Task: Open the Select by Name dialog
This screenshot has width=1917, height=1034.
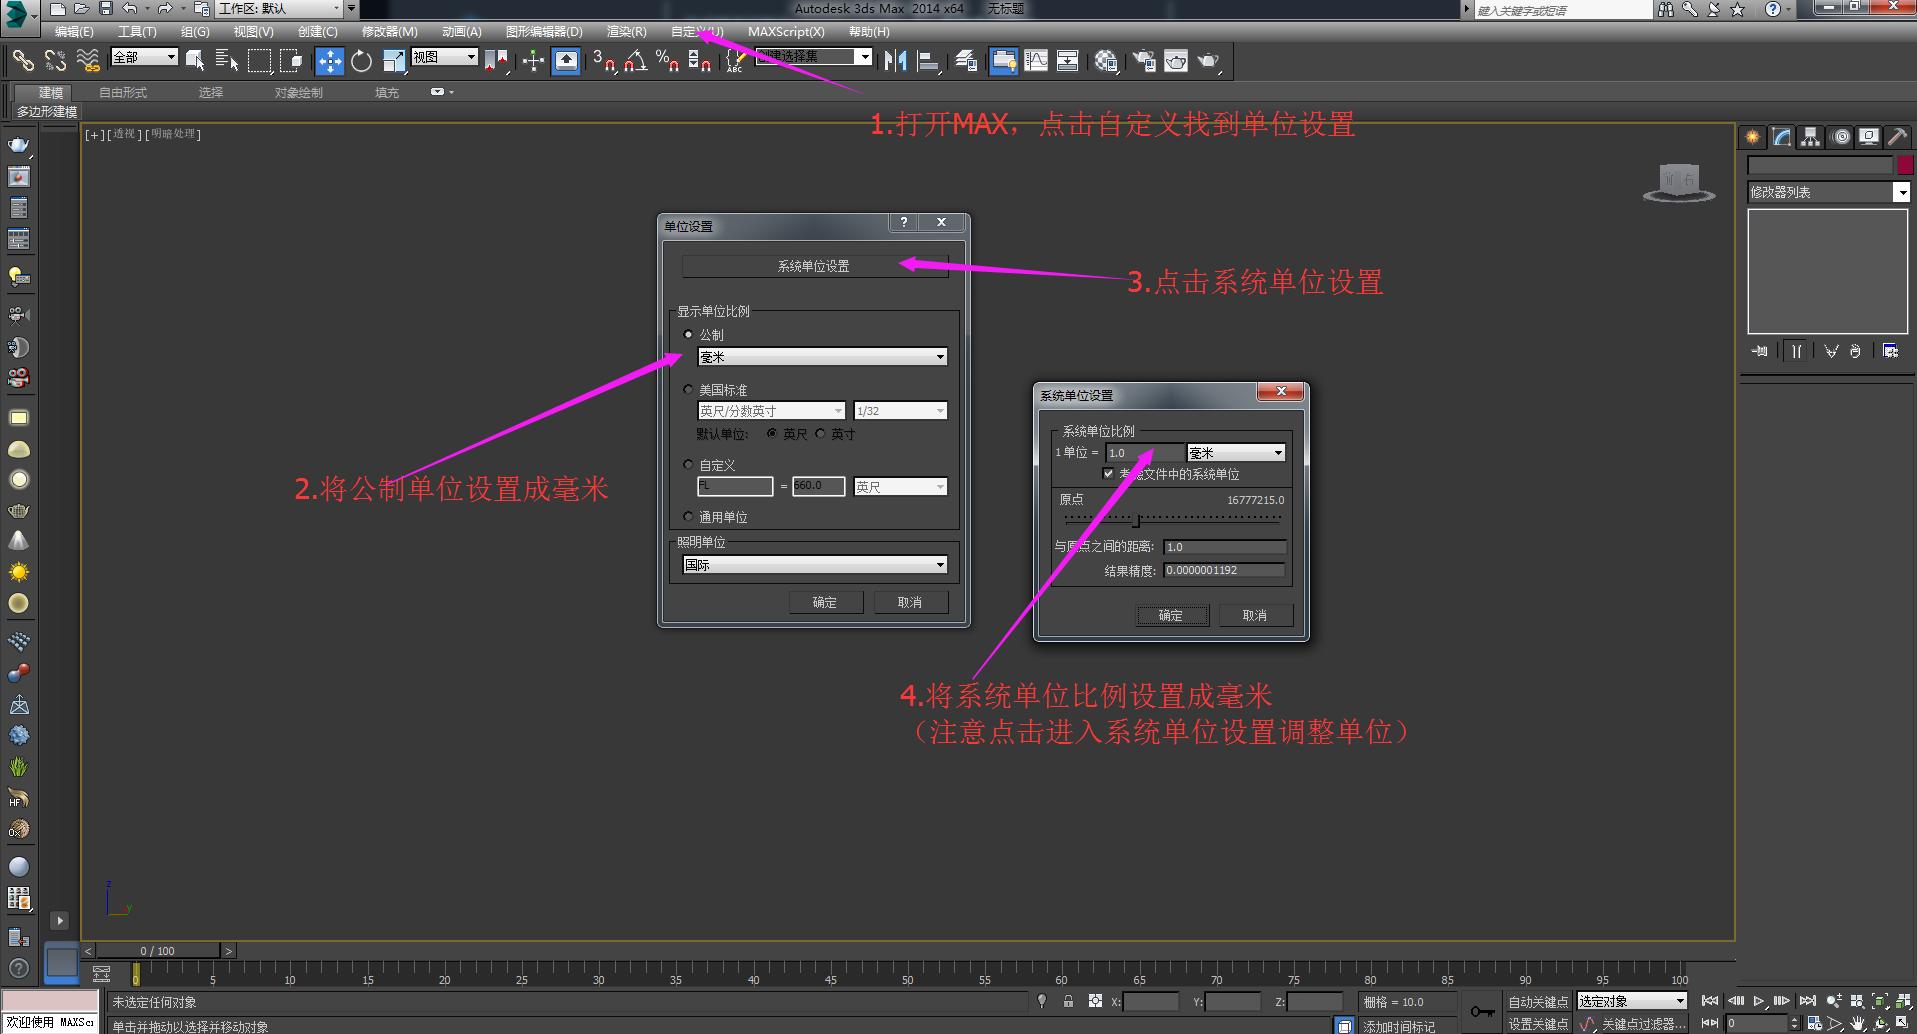Action: pyautogui.click(x=226, y=61)
